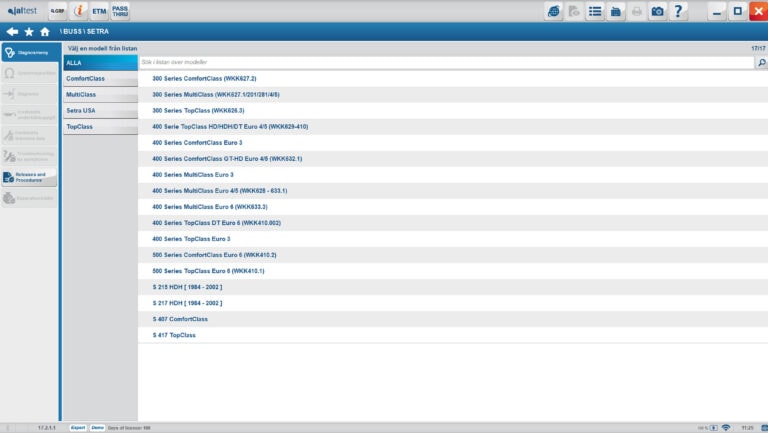Click the grayed document preview icon

point(574,11)
